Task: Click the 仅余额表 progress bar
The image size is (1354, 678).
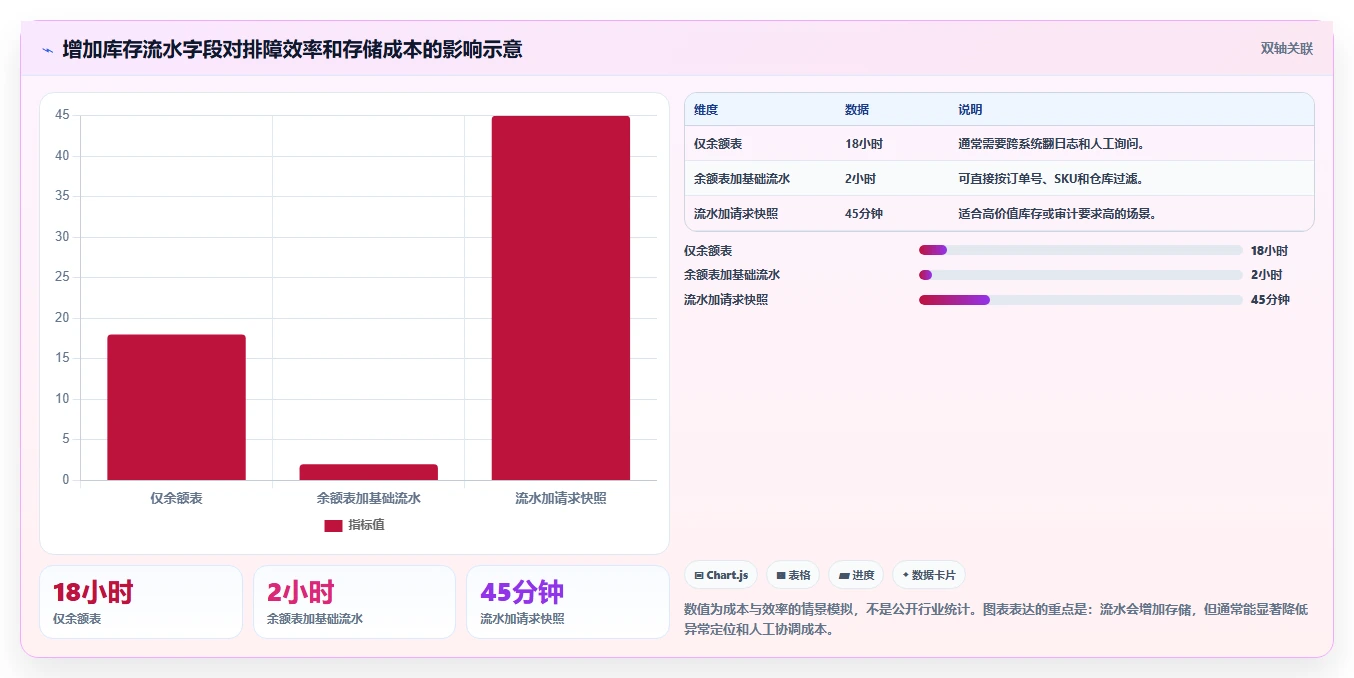Action: [1081, 250]
